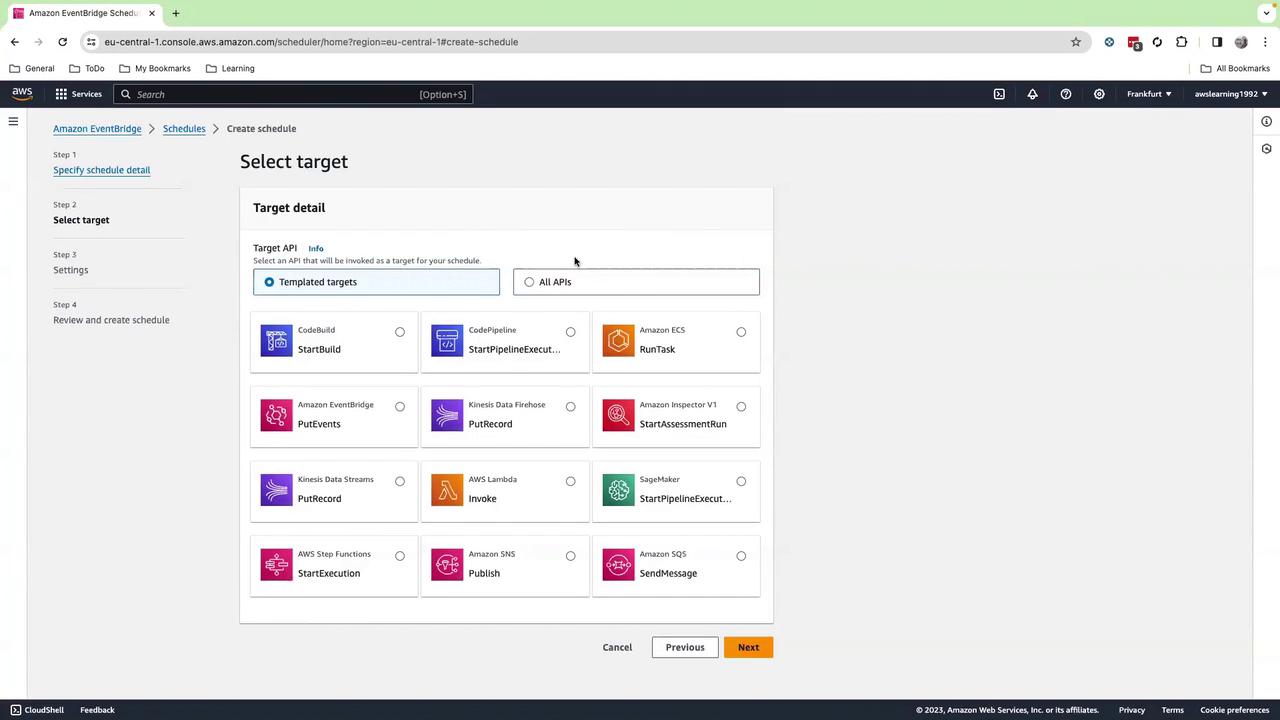Open CloudShell from the footer
1280x720 pixels.
[37, 710]
